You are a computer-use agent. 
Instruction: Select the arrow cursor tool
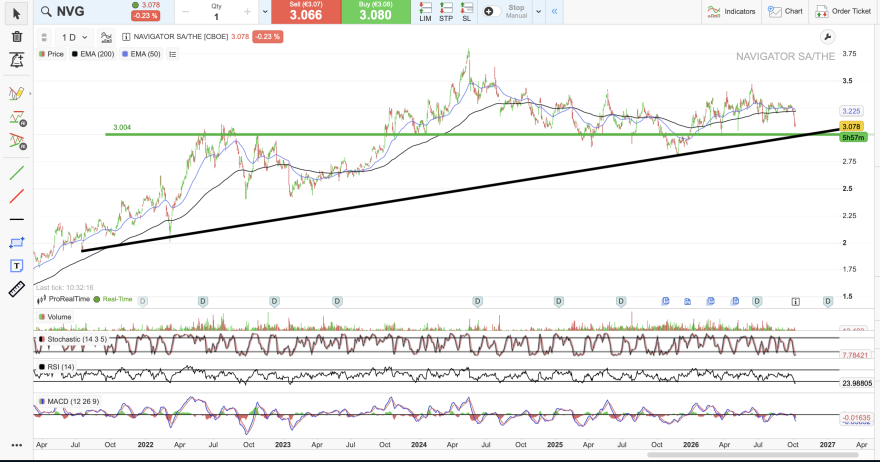tap(16, 13)
